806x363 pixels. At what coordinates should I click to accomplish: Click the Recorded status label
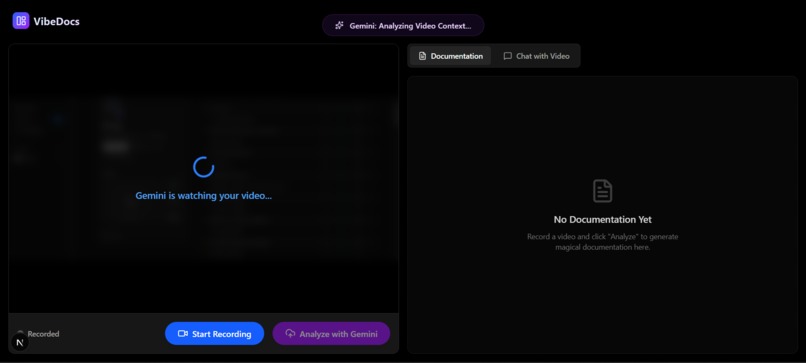(x=43, y=334)
